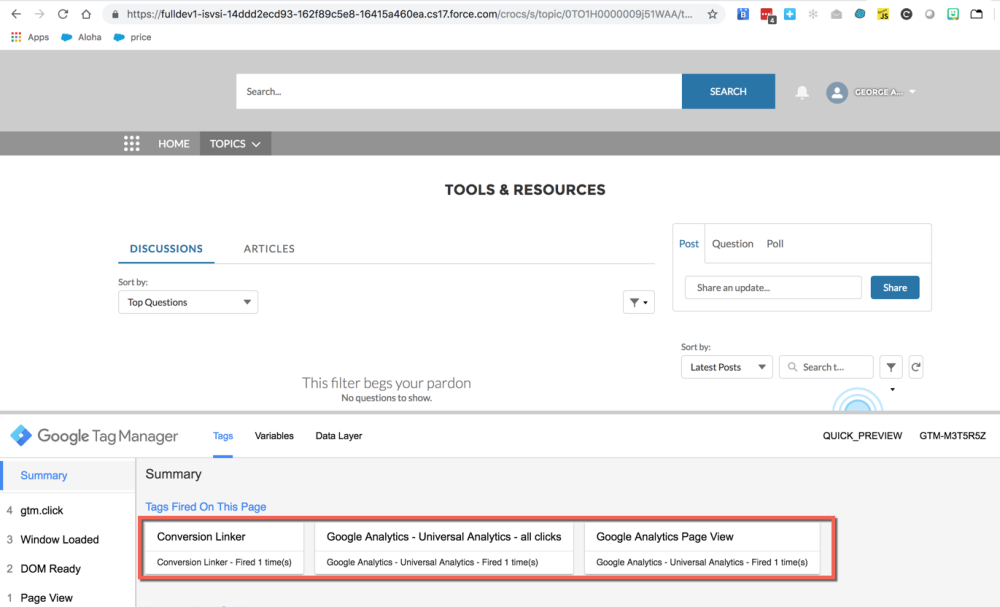Click the red extension icon with badge
1000x607 pixels.
pos(767,15)
